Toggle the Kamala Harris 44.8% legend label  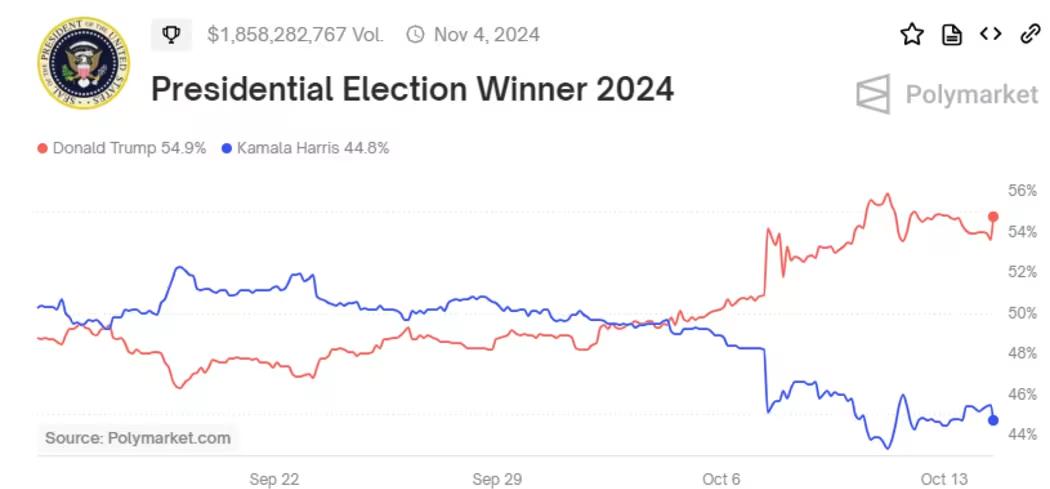[313, 149]
